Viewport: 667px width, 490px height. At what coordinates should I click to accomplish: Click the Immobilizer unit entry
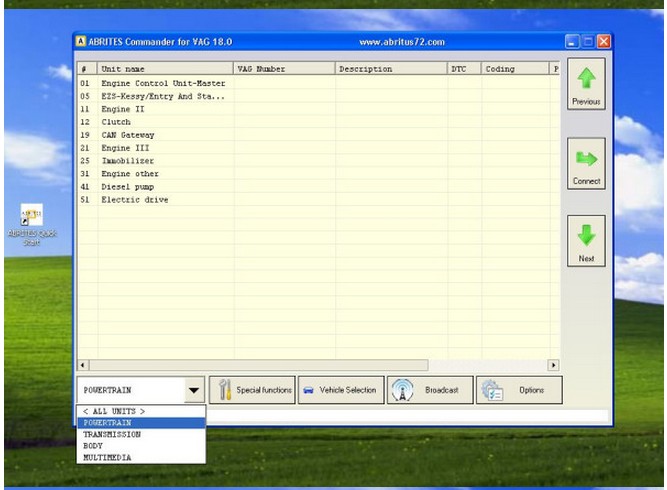[128, 161]
